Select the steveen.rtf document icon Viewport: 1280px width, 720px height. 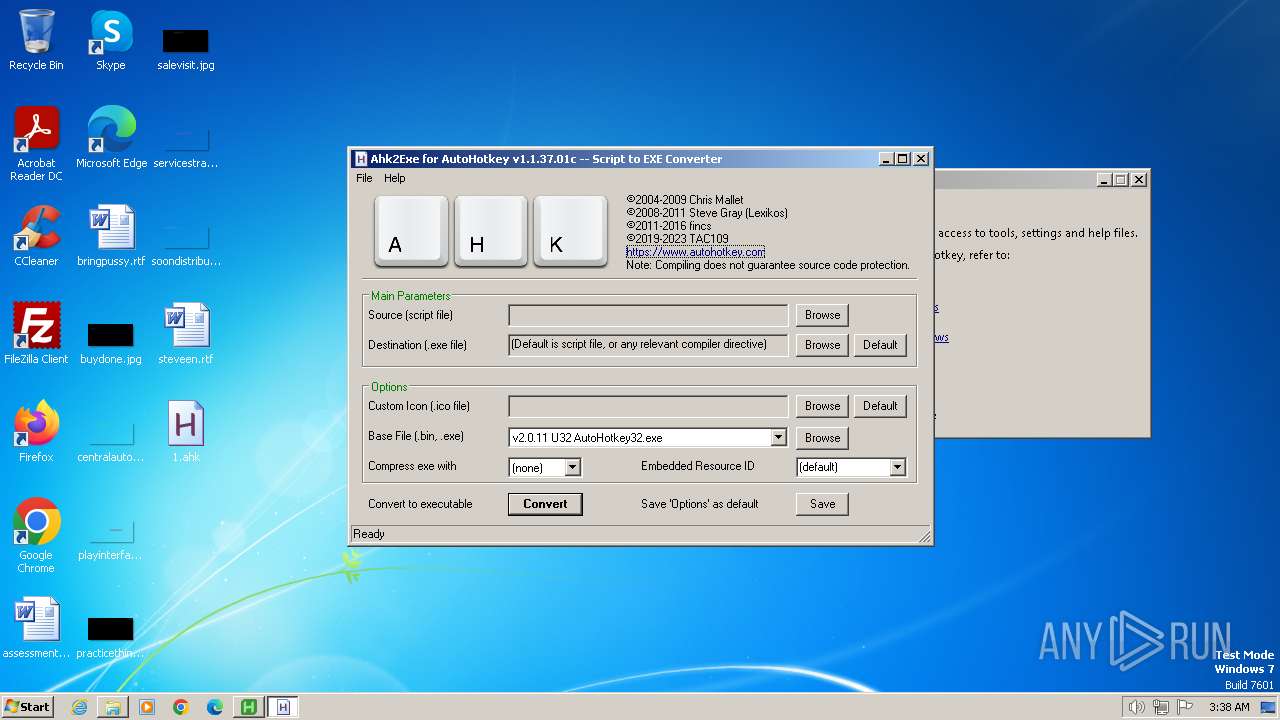186,334
